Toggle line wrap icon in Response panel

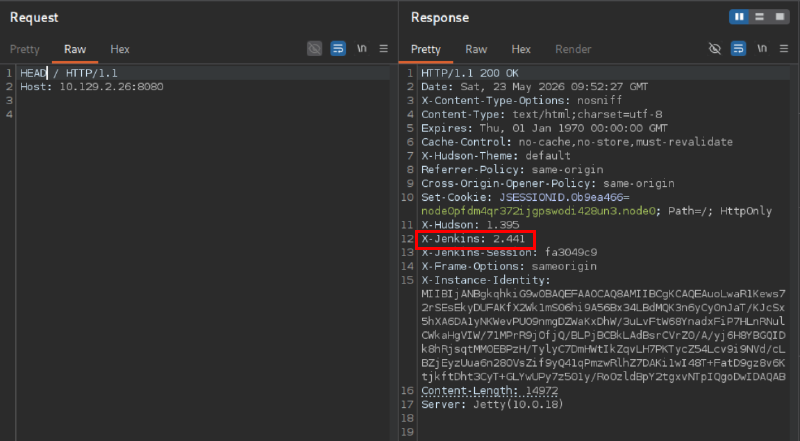coord(738,48)
